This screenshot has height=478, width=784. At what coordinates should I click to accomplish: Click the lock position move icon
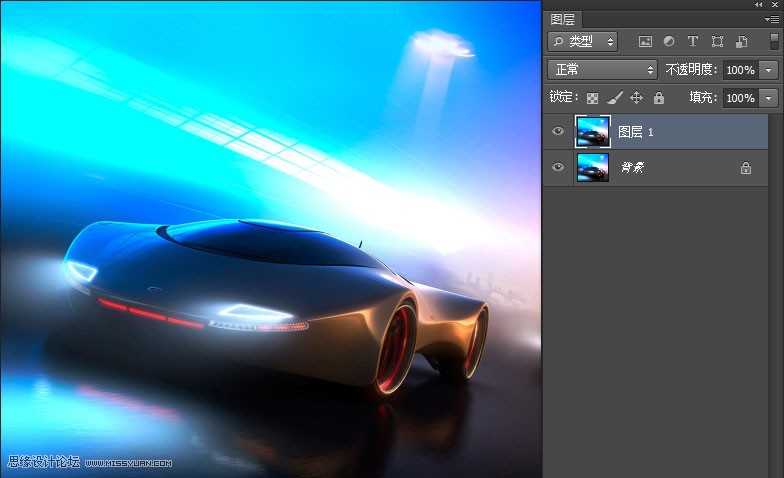tap(636, 98)
